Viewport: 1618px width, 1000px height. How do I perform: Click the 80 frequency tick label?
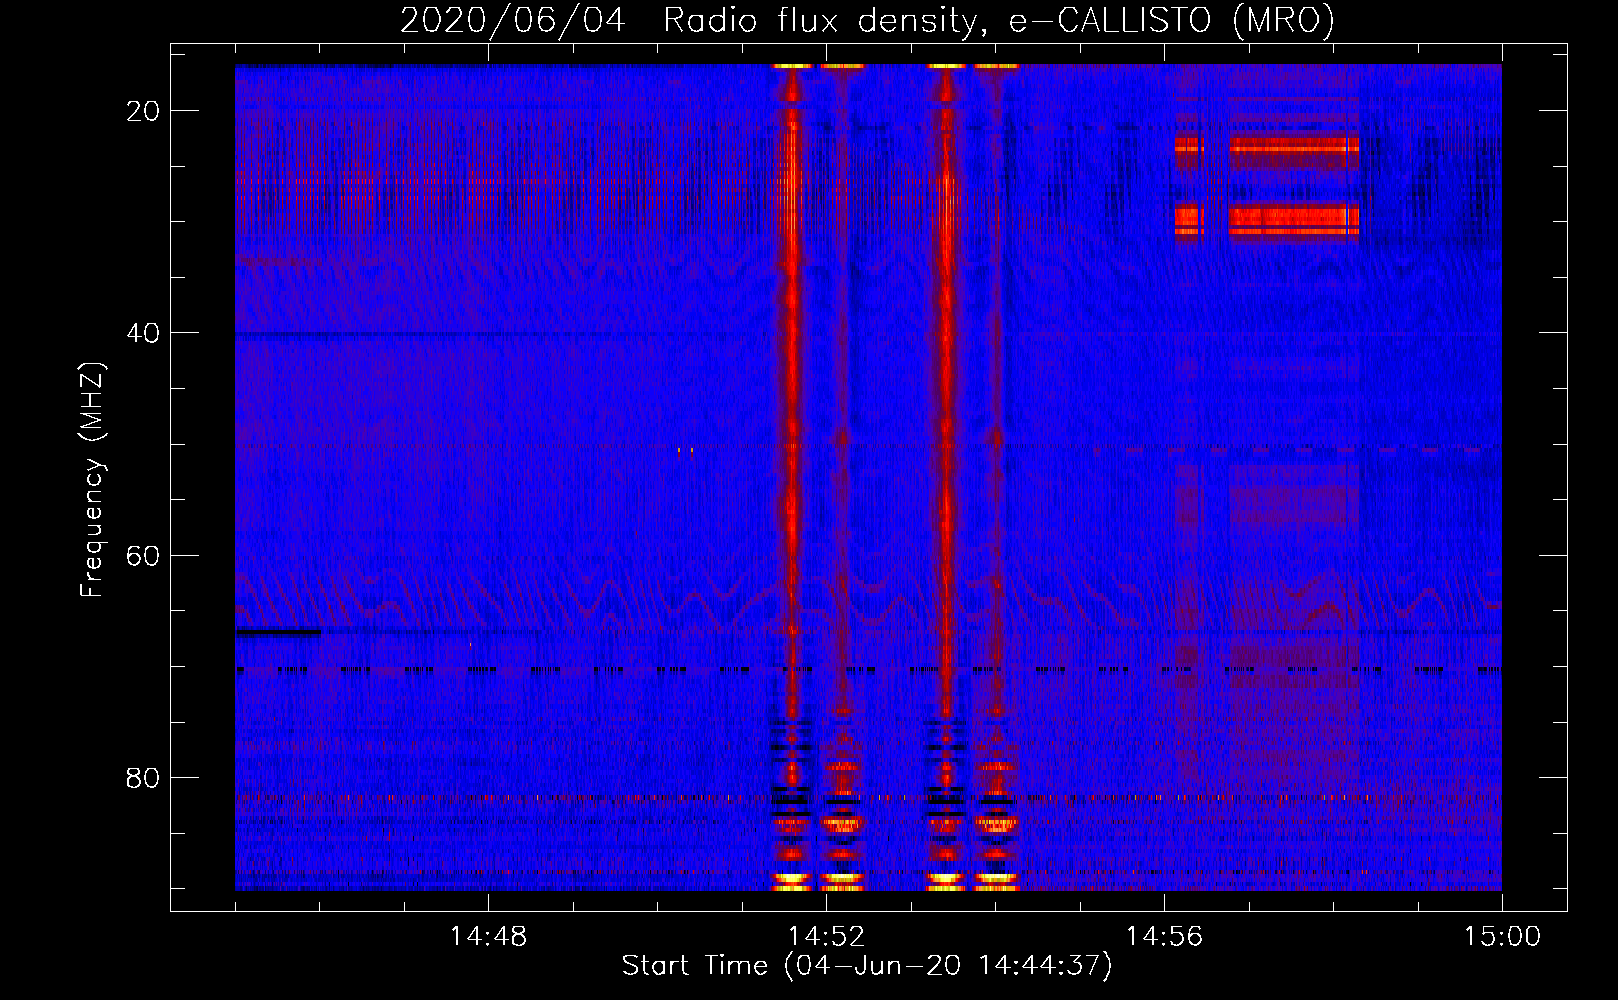tap(143, 777)
